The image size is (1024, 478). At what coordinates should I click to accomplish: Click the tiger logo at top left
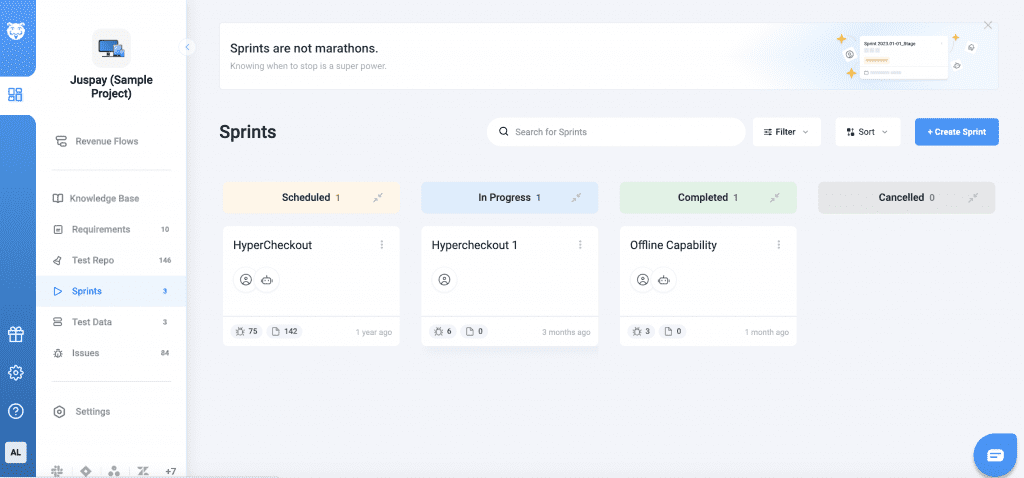point(16,31)
